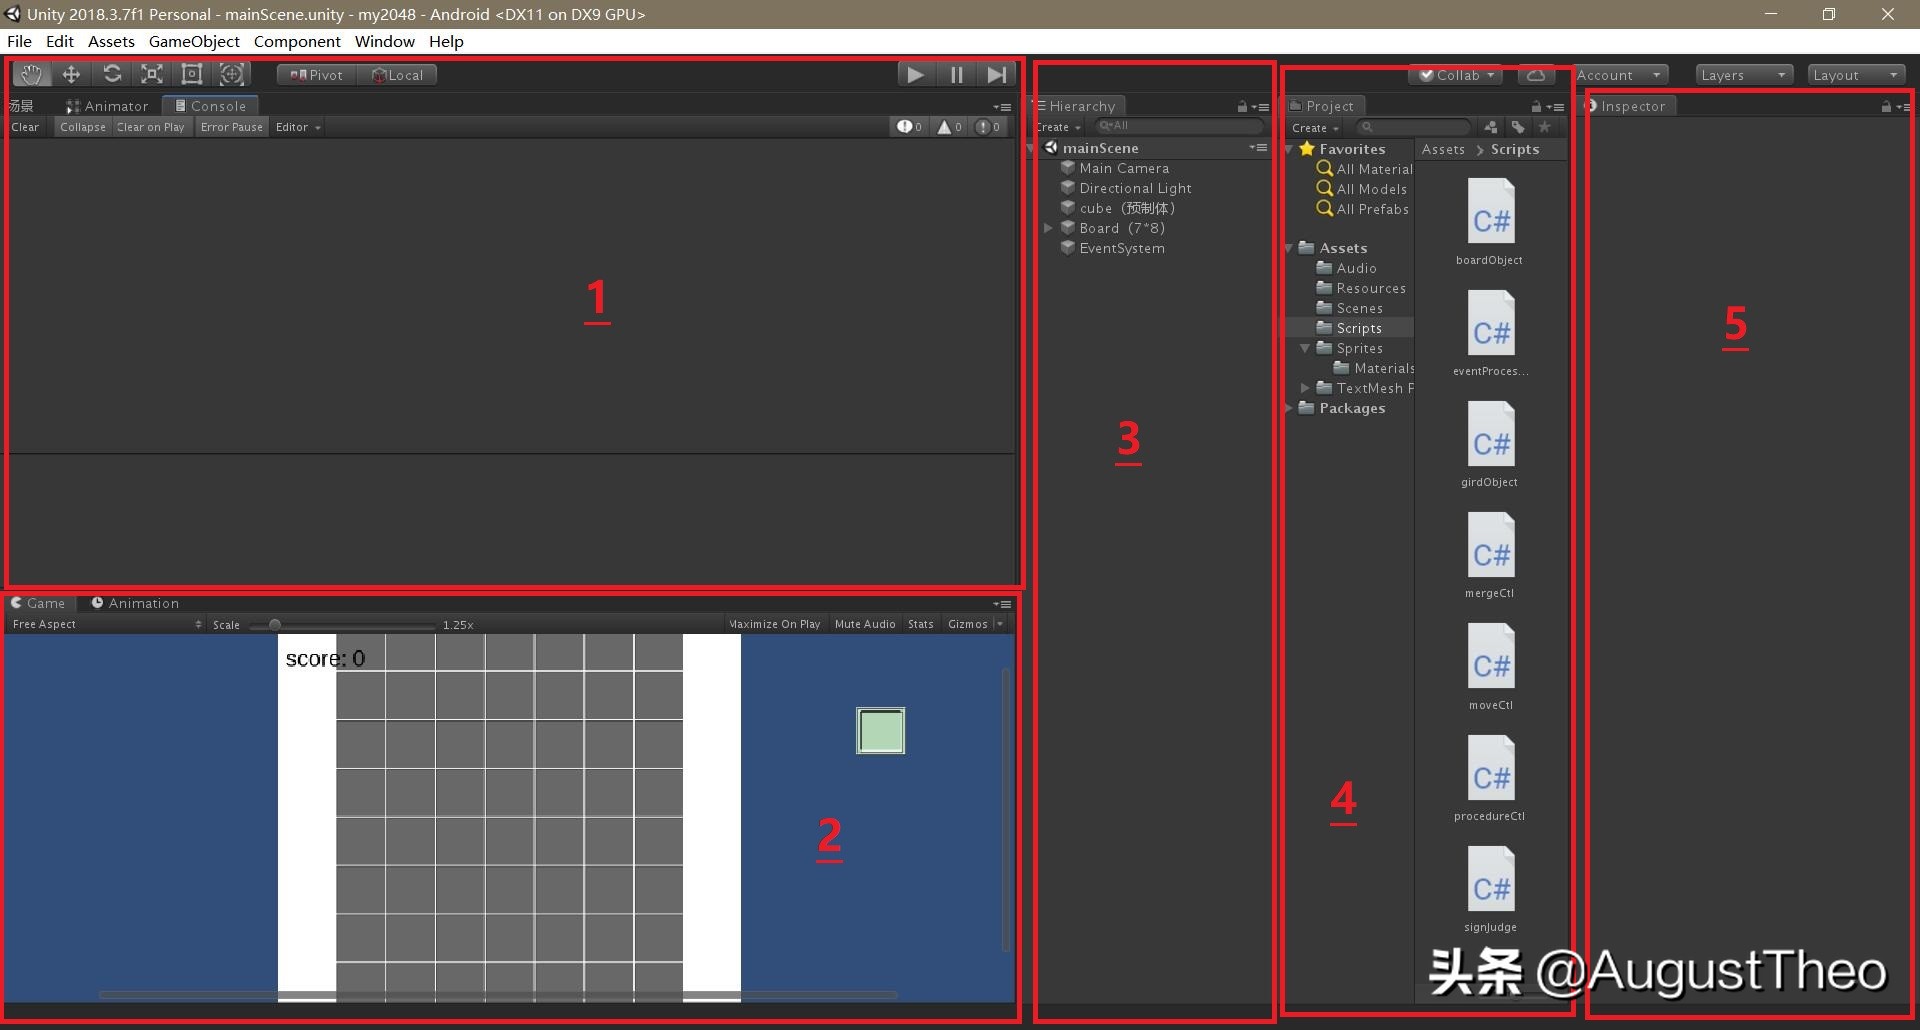
Task: Open the File menu
Action: pyautogui.click(x=19, y=41)
